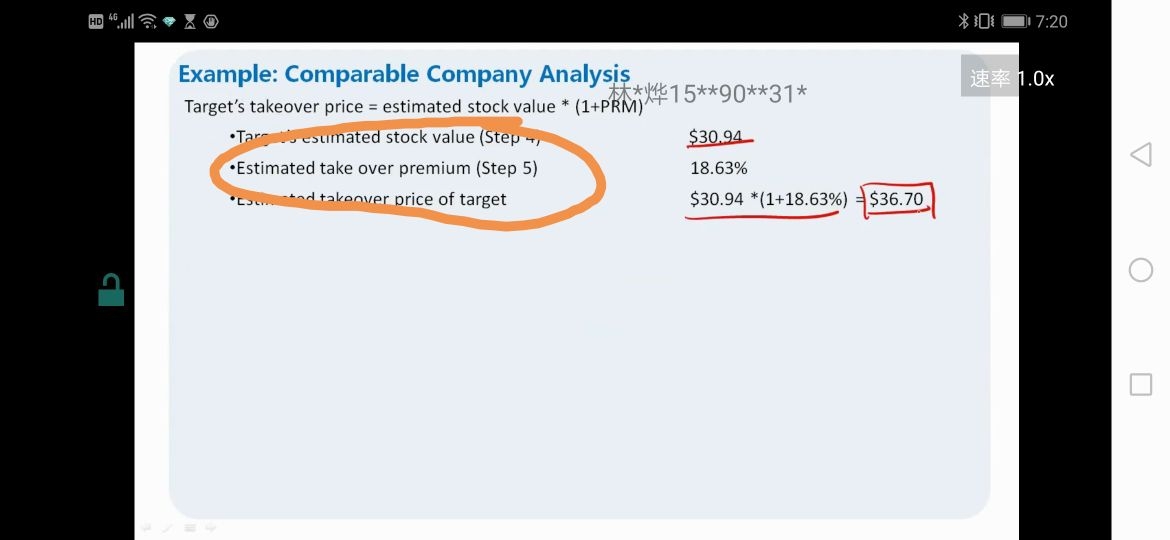The height and width of the screenshot is (540, 1170).
Task: Click the Example: Comparable Company Analysis title
Action: [x=404, y=74]
